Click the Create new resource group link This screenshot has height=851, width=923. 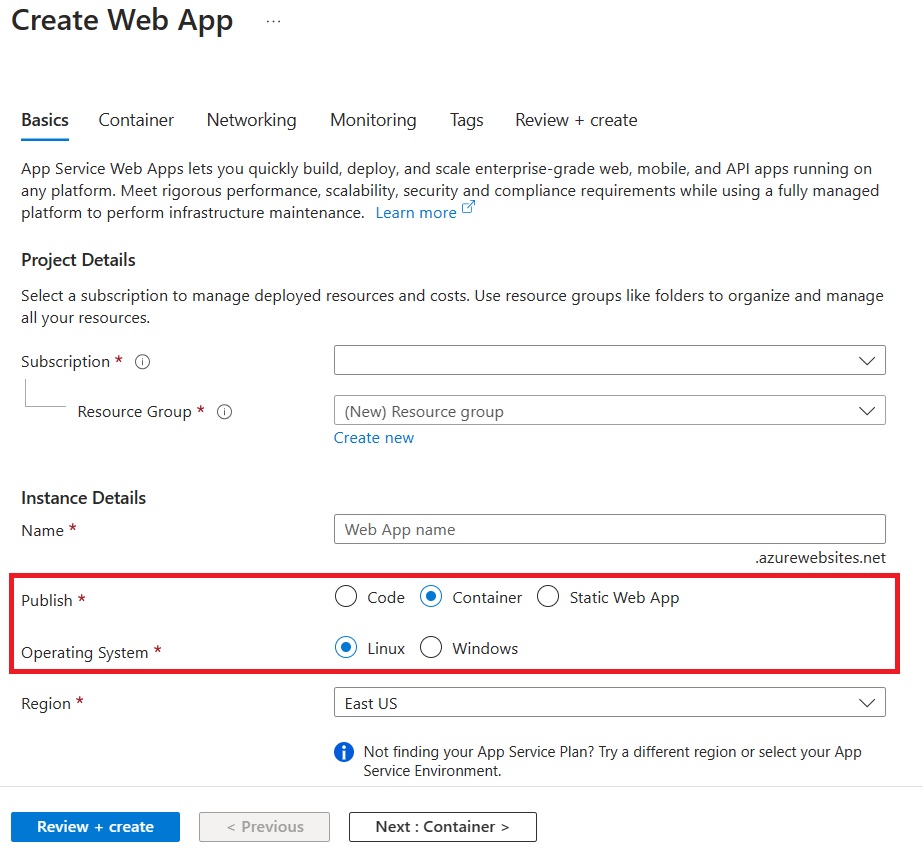[373, 438]
